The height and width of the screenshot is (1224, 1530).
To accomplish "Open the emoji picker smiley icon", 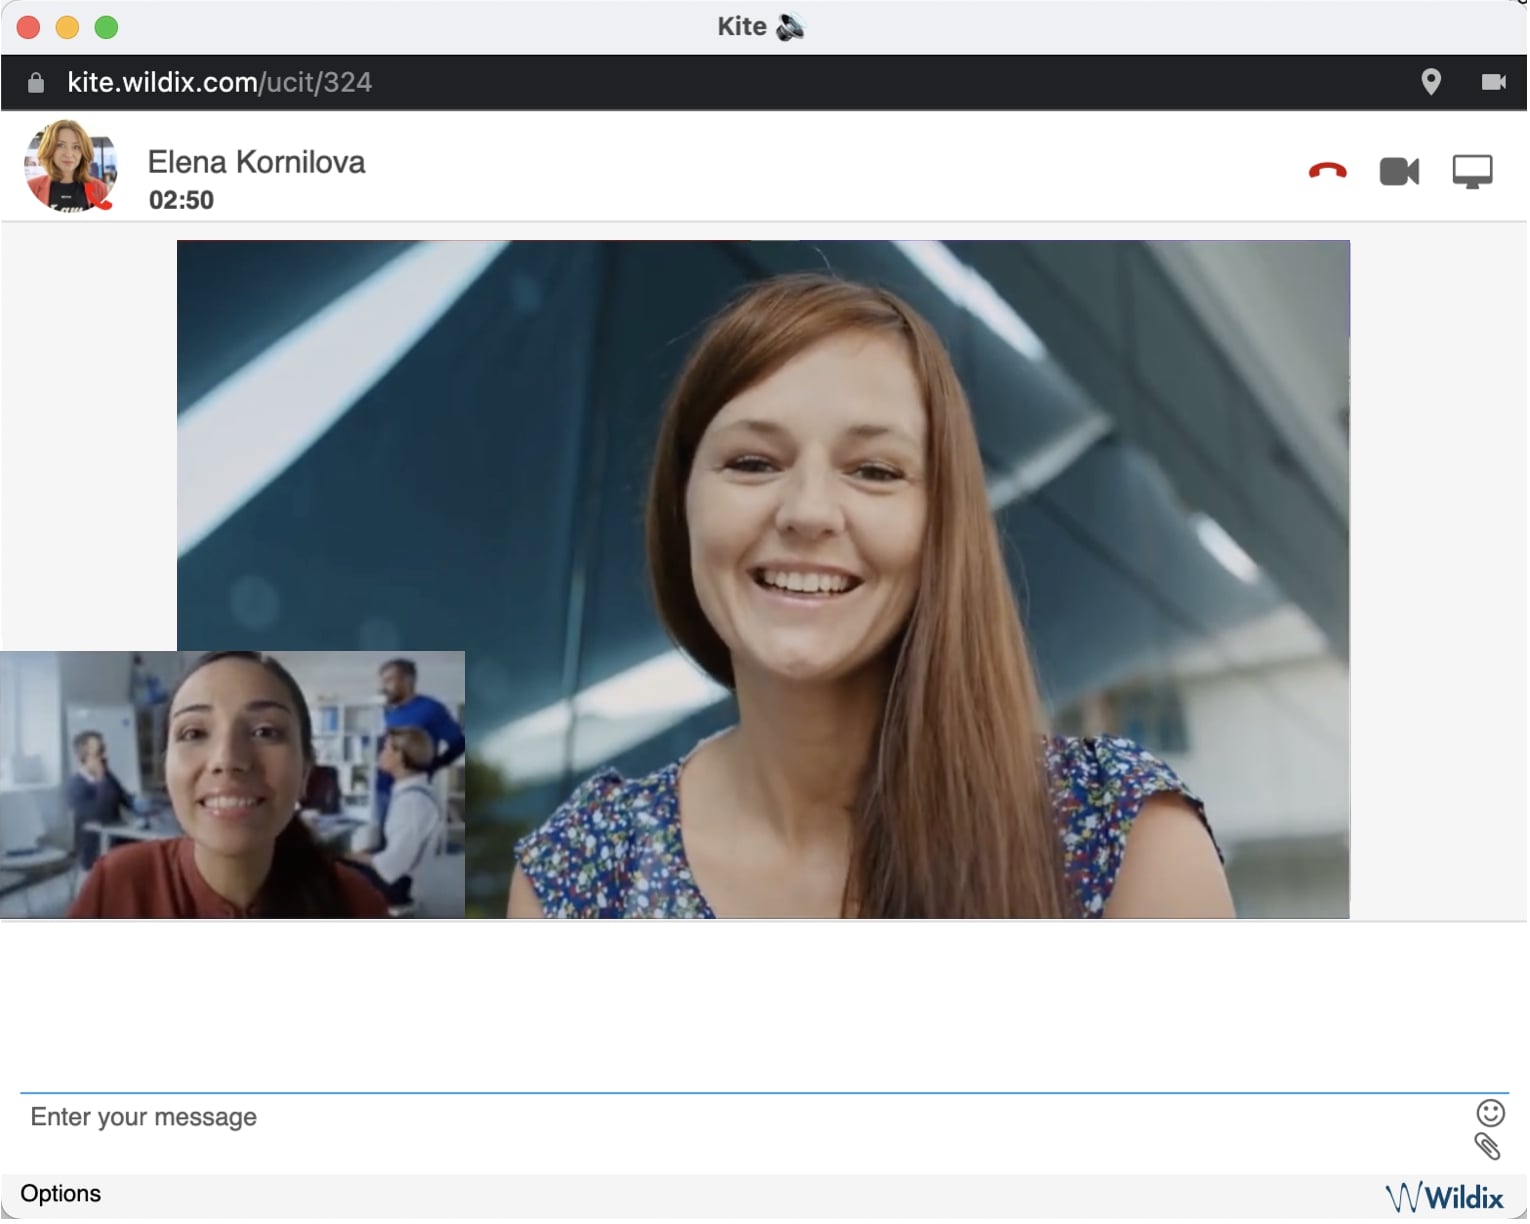I will tap(1491, 1113).
